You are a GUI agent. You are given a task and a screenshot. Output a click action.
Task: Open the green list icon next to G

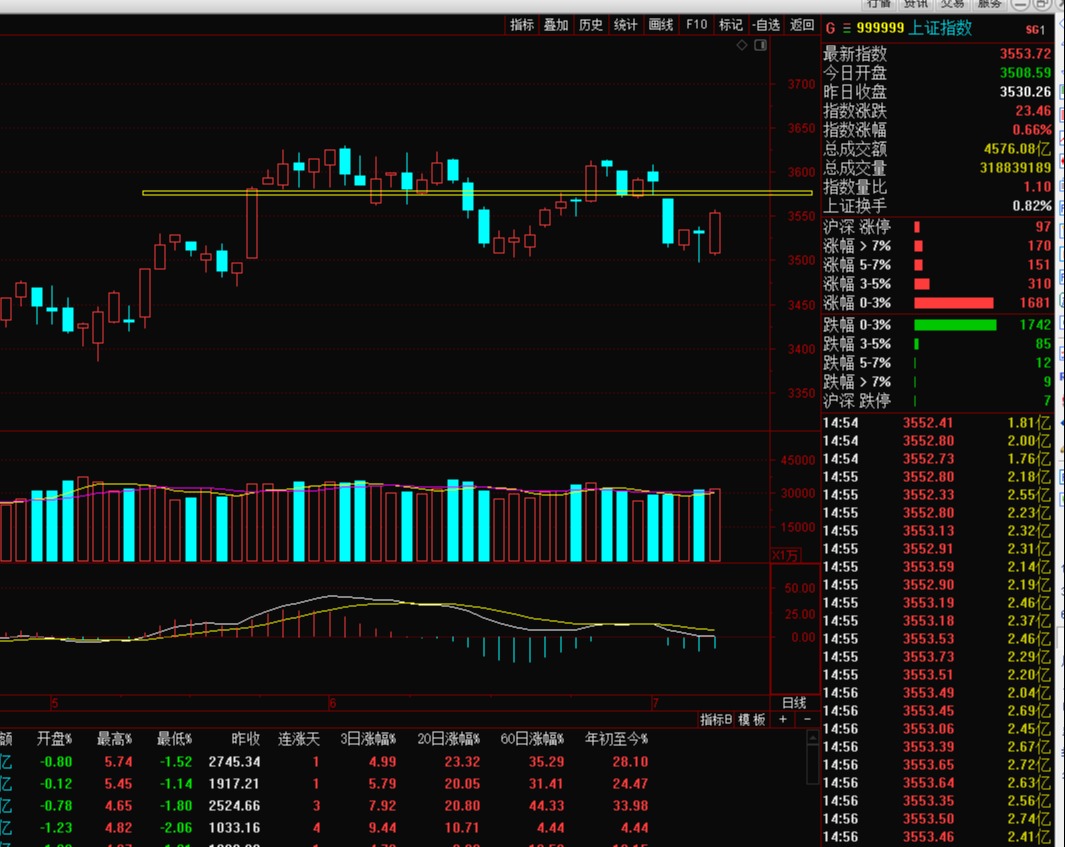(847, 29)
